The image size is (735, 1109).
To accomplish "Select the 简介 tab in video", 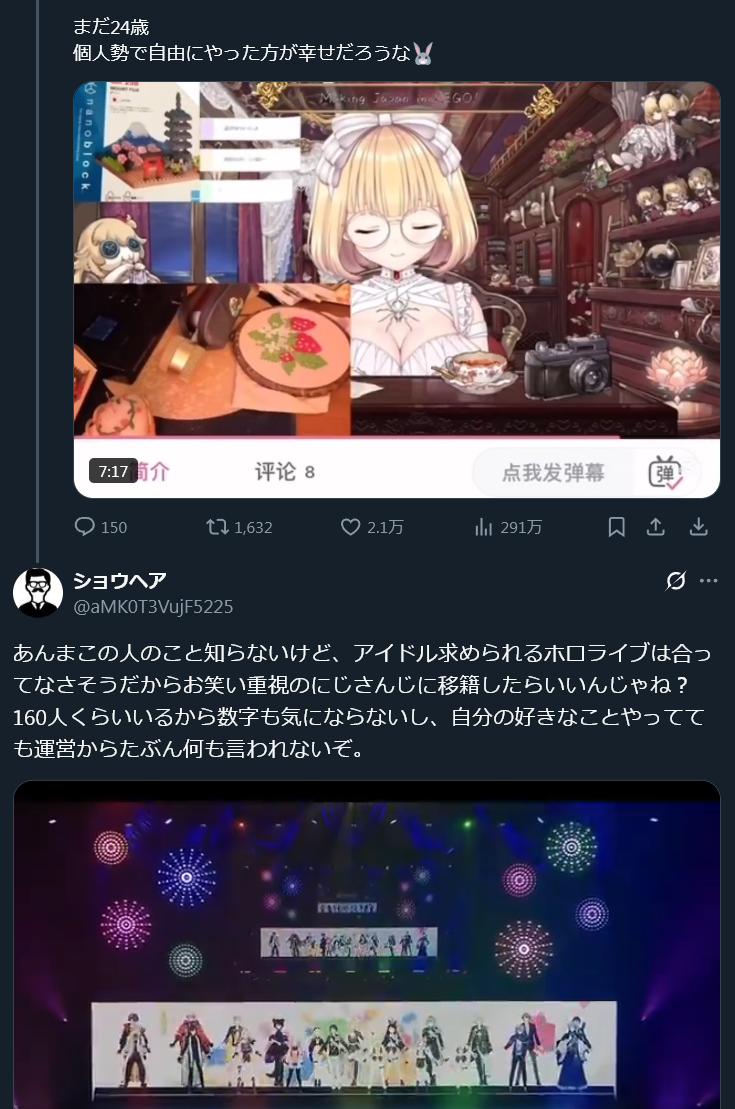I will point(150,472).
